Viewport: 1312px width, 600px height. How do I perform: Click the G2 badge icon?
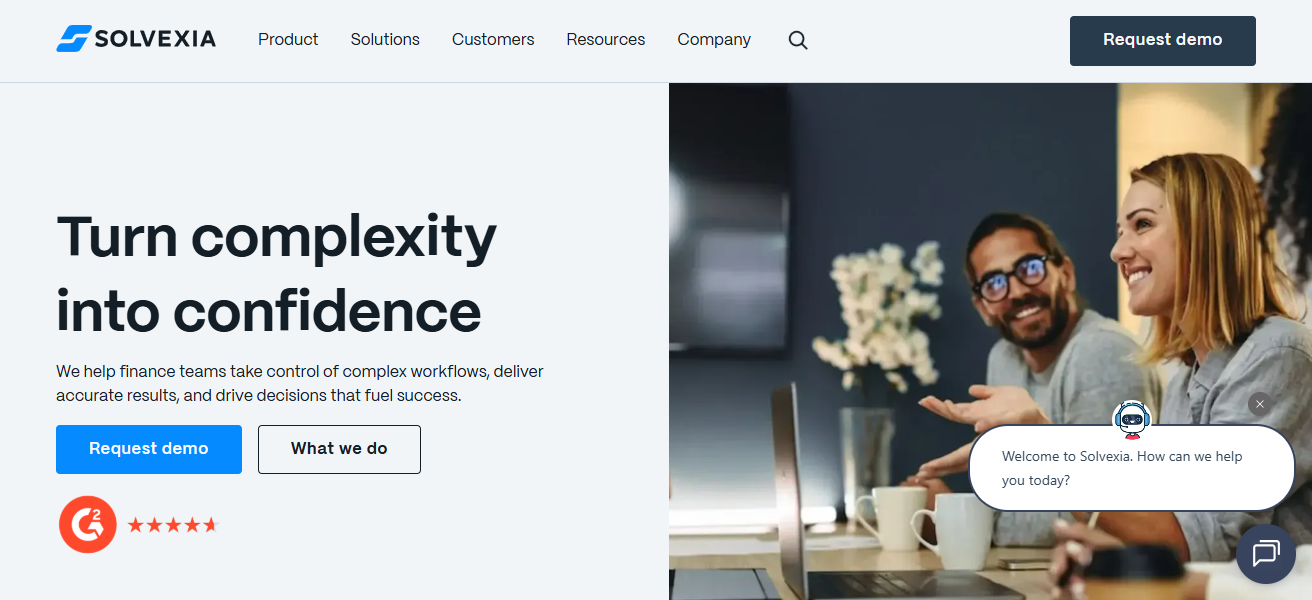point(88,524)
